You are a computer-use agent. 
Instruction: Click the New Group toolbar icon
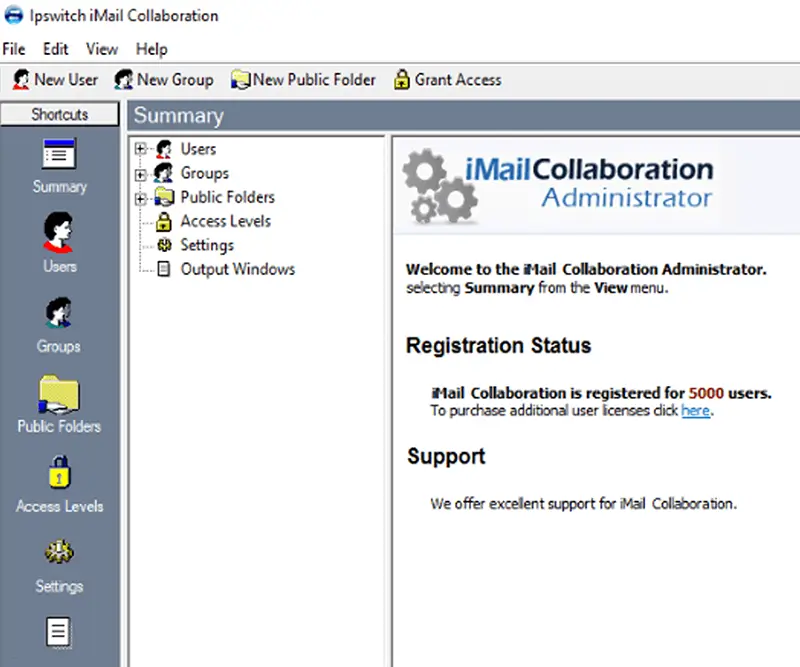coord(123,80)
